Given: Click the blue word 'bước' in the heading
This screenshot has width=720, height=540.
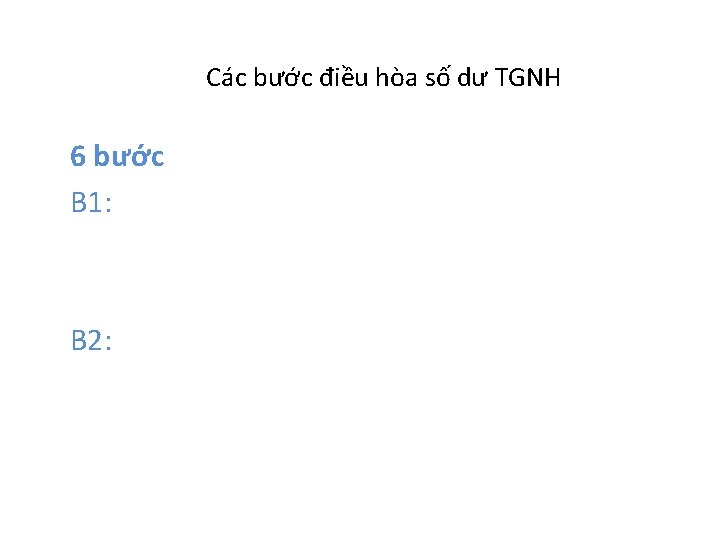Looking at the screenshot, I should point(129,156).
